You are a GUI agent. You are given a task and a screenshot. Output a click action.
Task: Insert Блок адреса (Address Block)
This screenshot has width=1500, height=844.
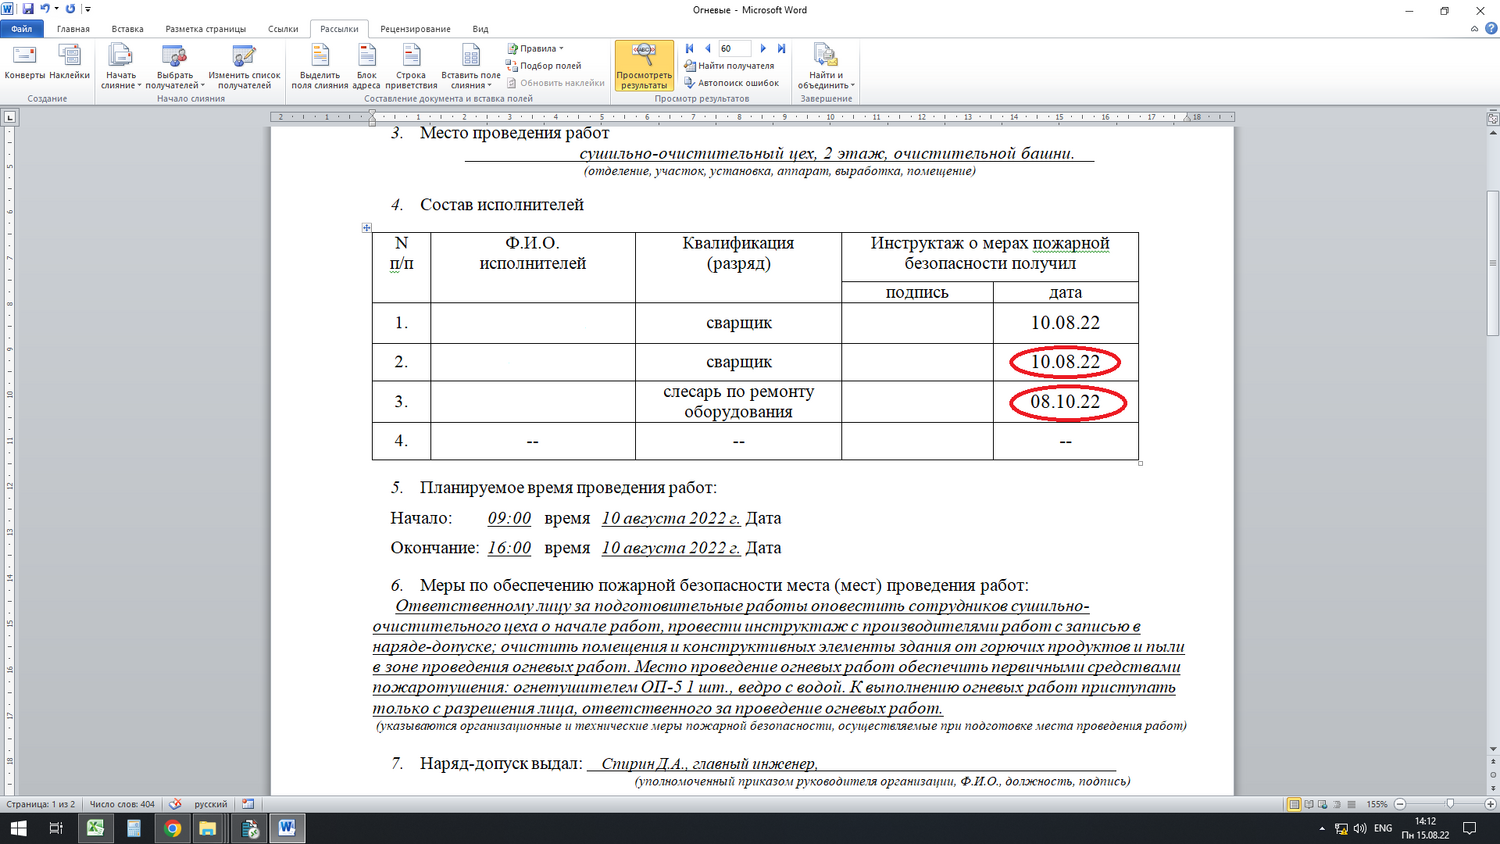coord(367,67)
